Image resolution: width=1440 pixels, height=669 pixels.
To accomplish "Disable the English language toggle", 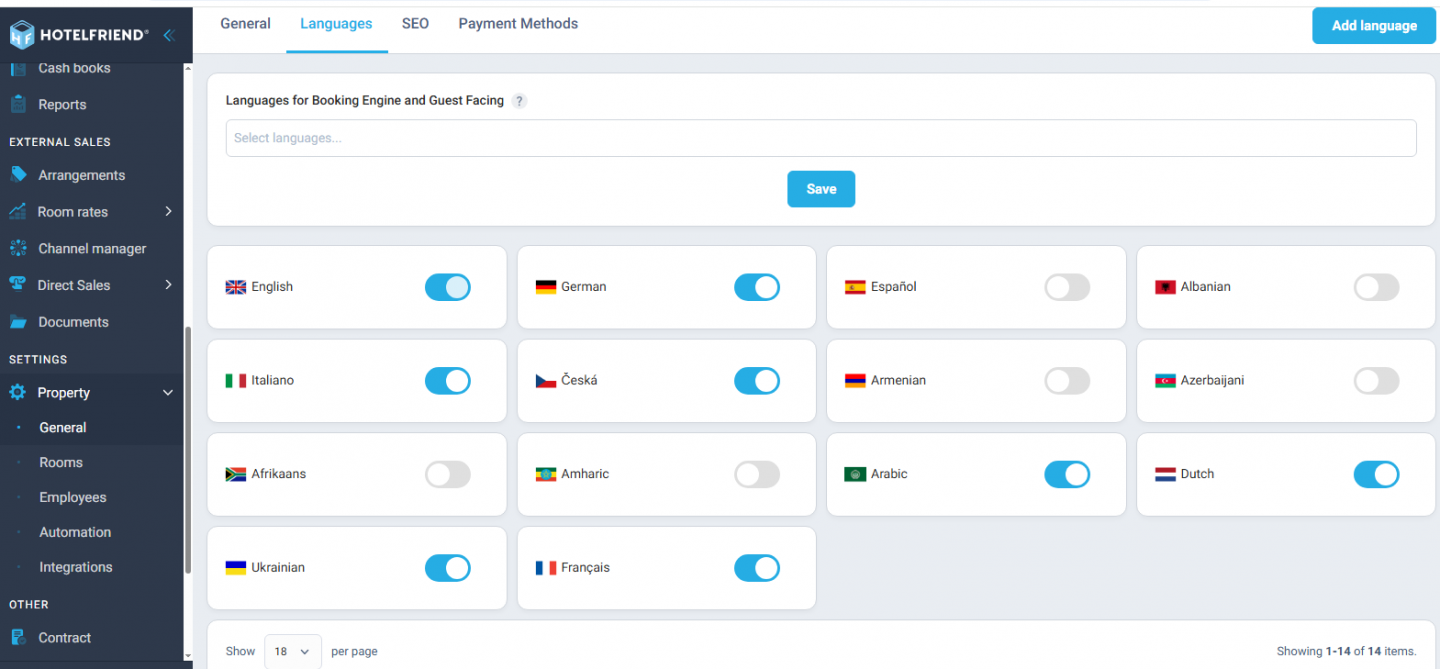I will click(447, 287).
